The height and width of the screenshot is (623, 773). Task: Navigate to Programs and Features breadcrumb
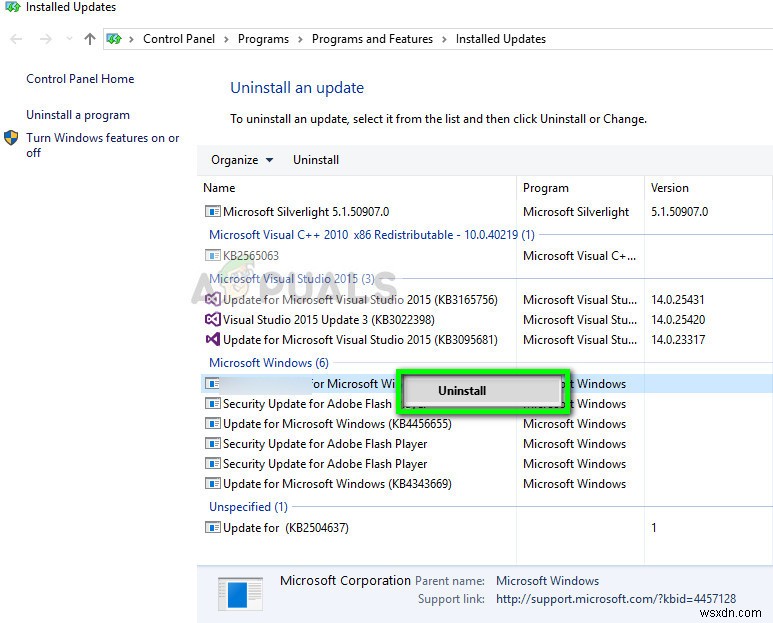tap(372, 39)
